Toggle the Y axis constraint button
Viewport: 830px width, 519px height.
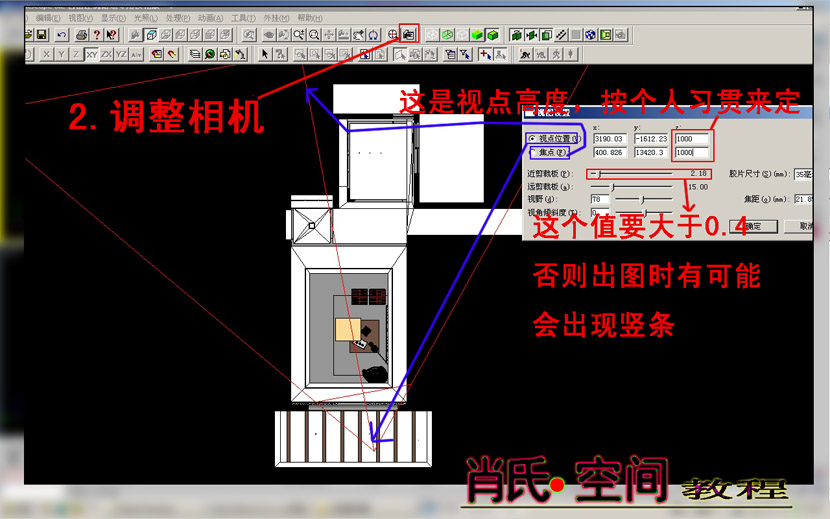click(x=61, y=54)
